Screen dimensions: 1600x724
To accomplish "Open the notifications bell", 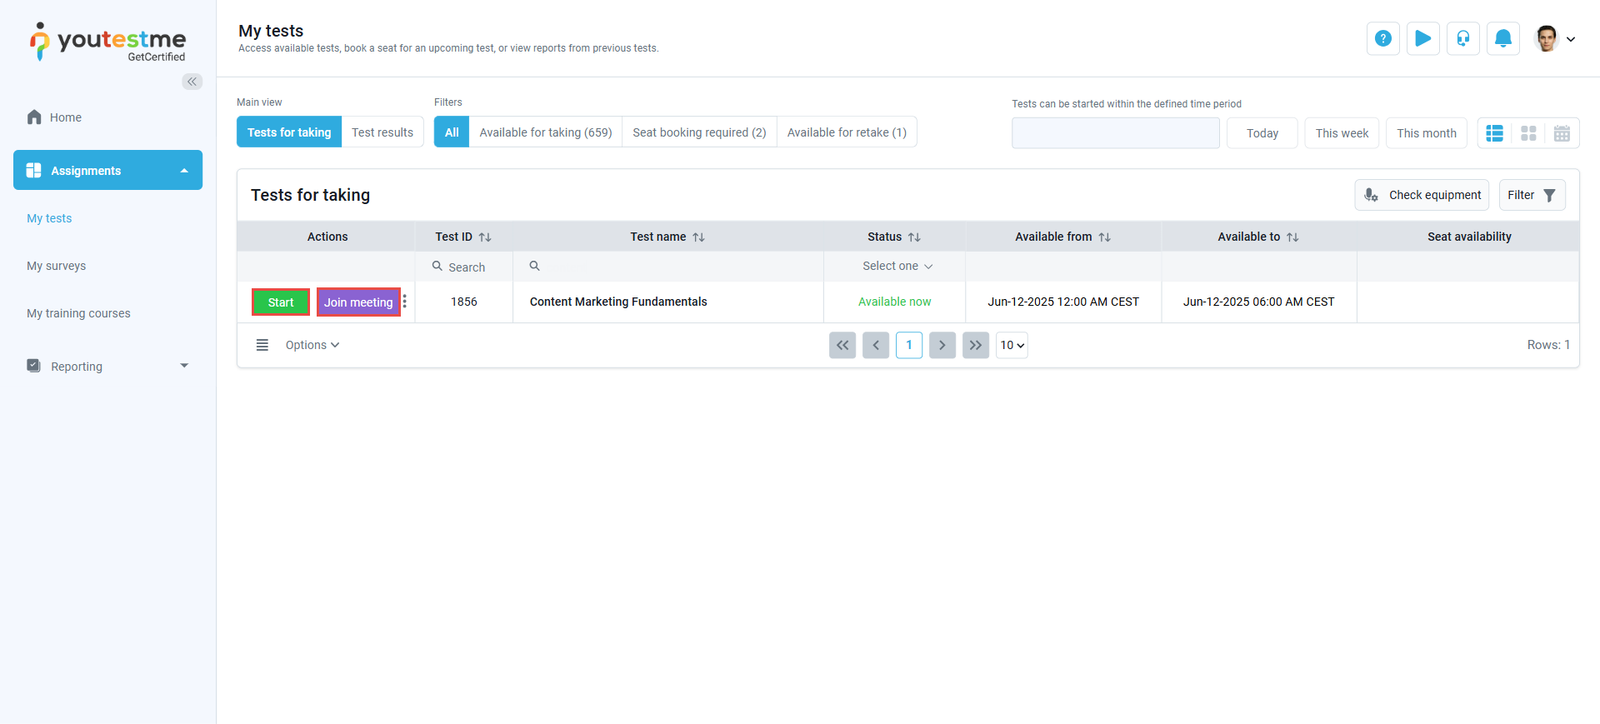I will coord(1503,39).
